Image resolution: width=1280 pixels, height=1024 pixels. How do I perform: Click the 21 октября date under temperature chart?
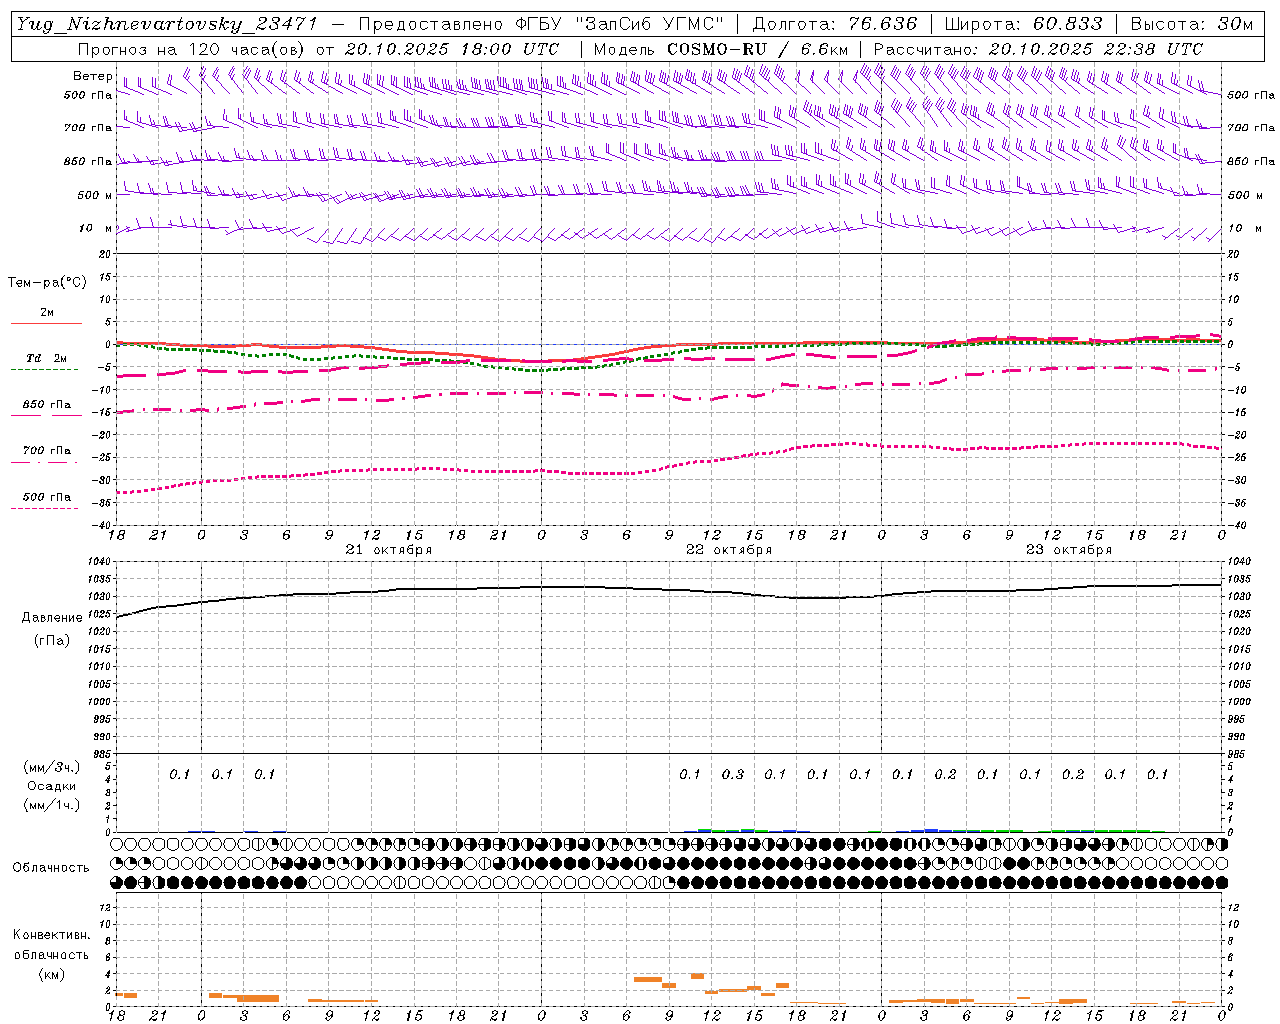(x=388, y=550)
